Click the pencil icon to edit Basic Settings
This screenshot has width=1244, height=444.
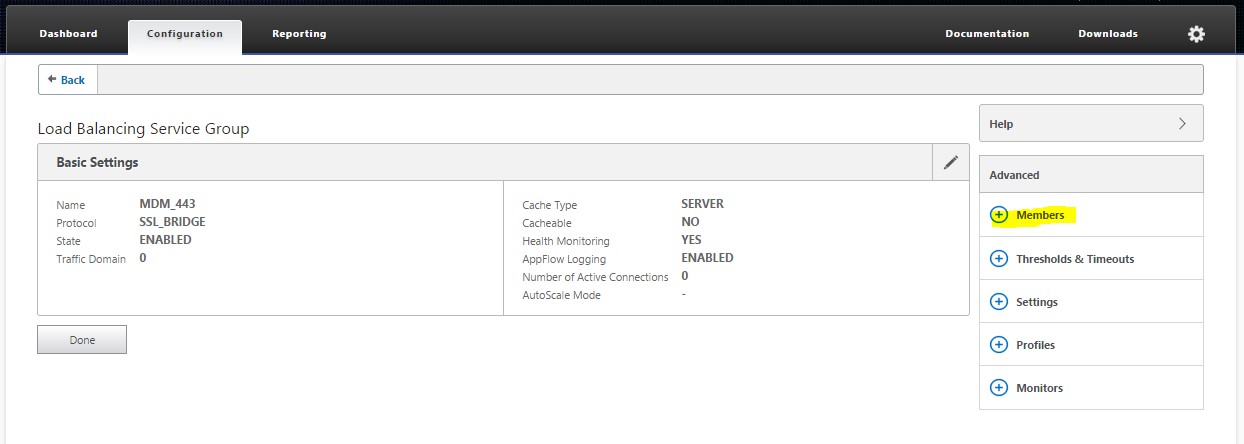click(x=951, y=162)
